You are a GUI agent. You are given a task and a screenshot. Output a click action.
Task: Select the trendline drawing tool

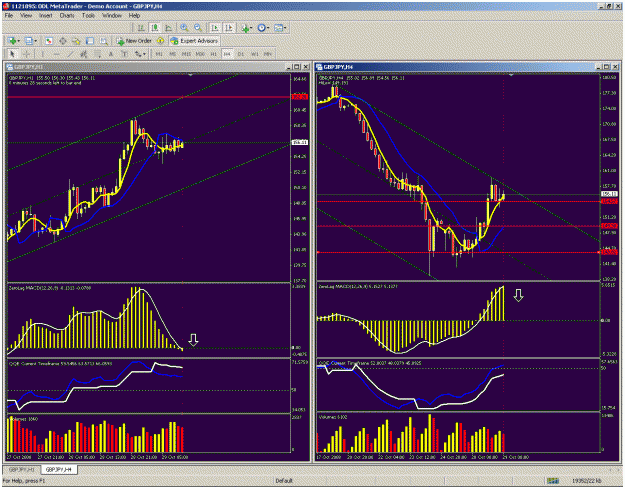pyautogui.click(x=70, y=54)
